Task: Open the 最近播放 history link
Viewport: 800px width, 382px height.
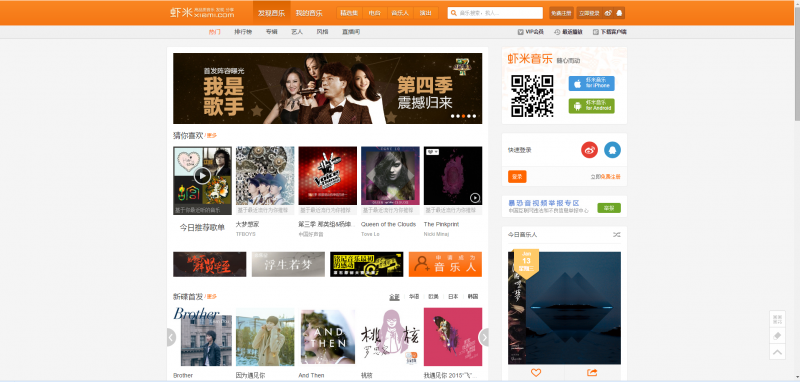Action: click(568, 32)
